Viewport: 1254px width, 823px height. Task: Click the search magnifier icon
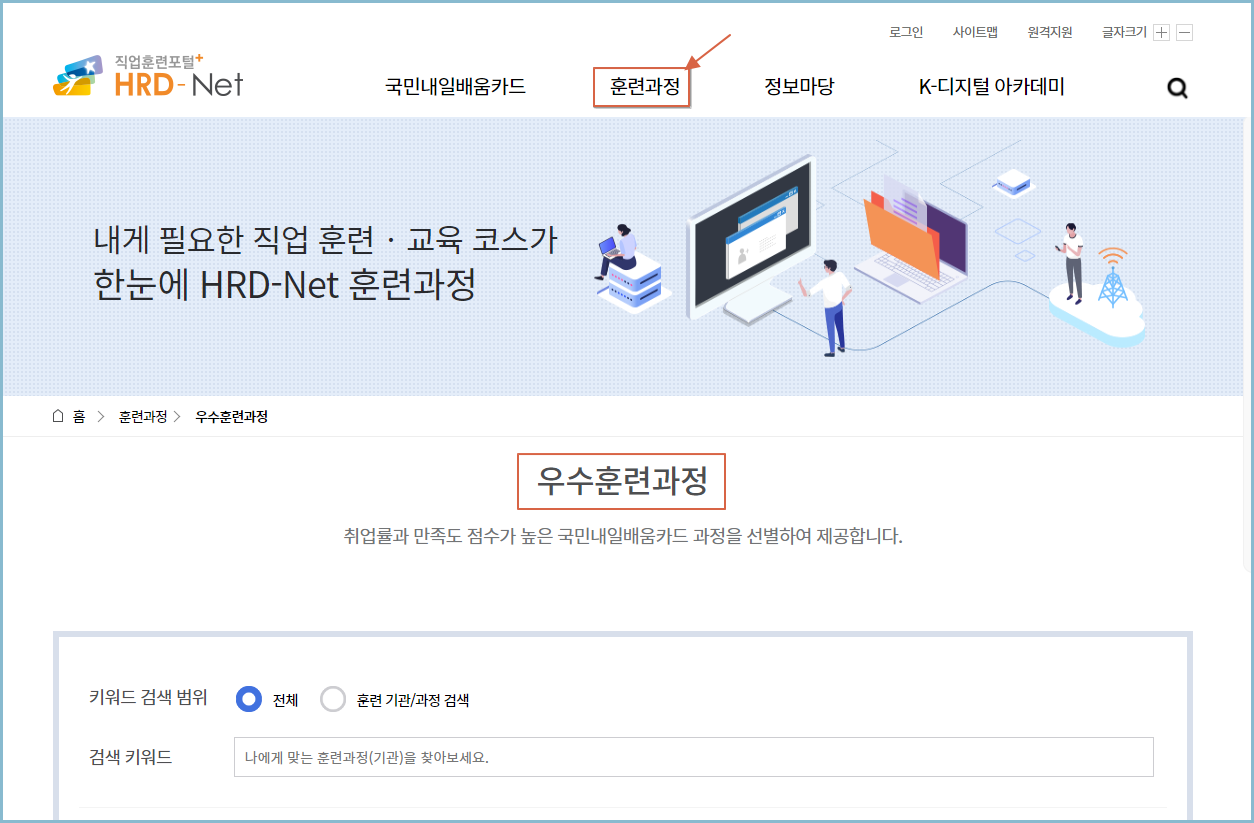tap(1177, 88)
